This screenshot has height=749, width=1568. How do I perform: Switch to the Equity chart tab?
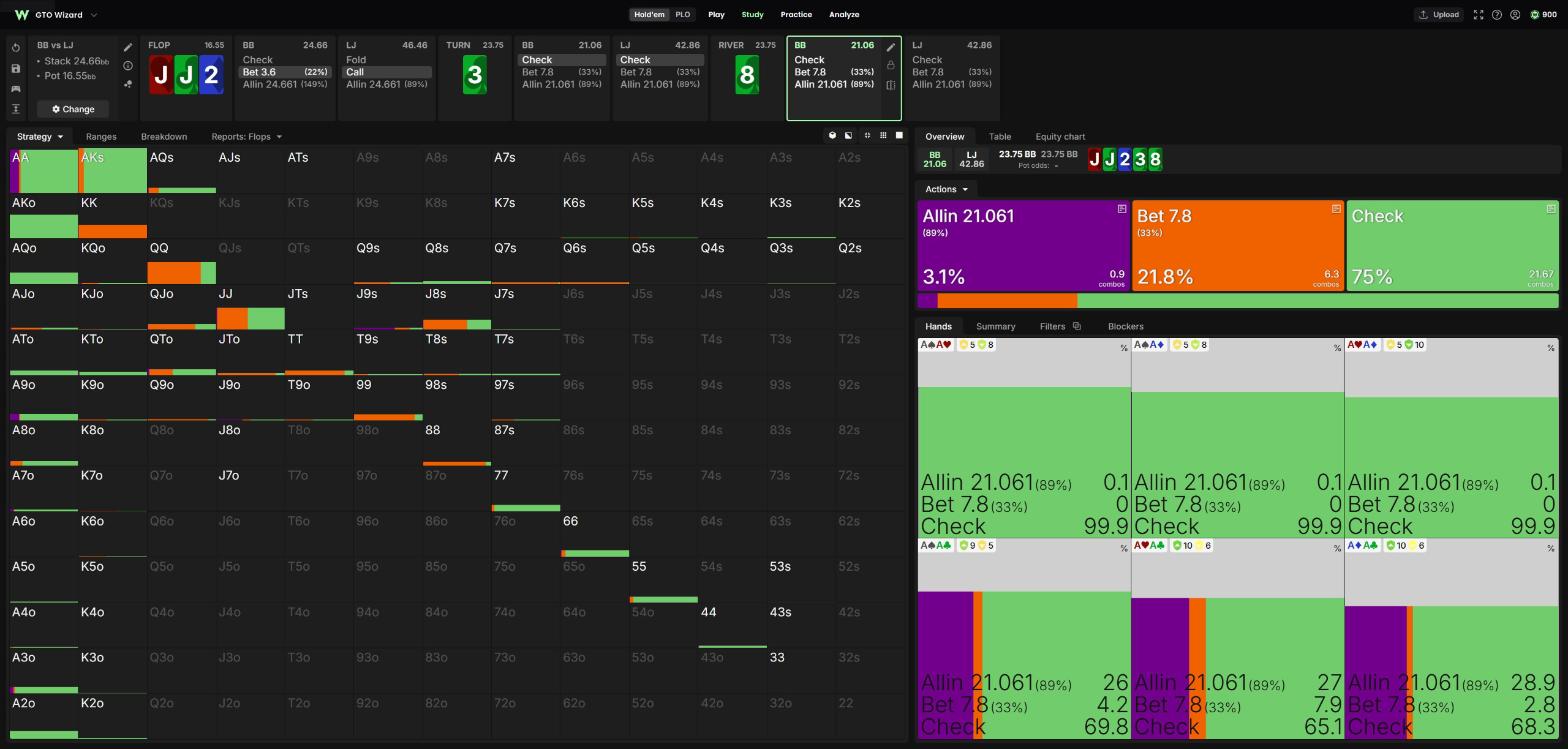click(1060, 137)
